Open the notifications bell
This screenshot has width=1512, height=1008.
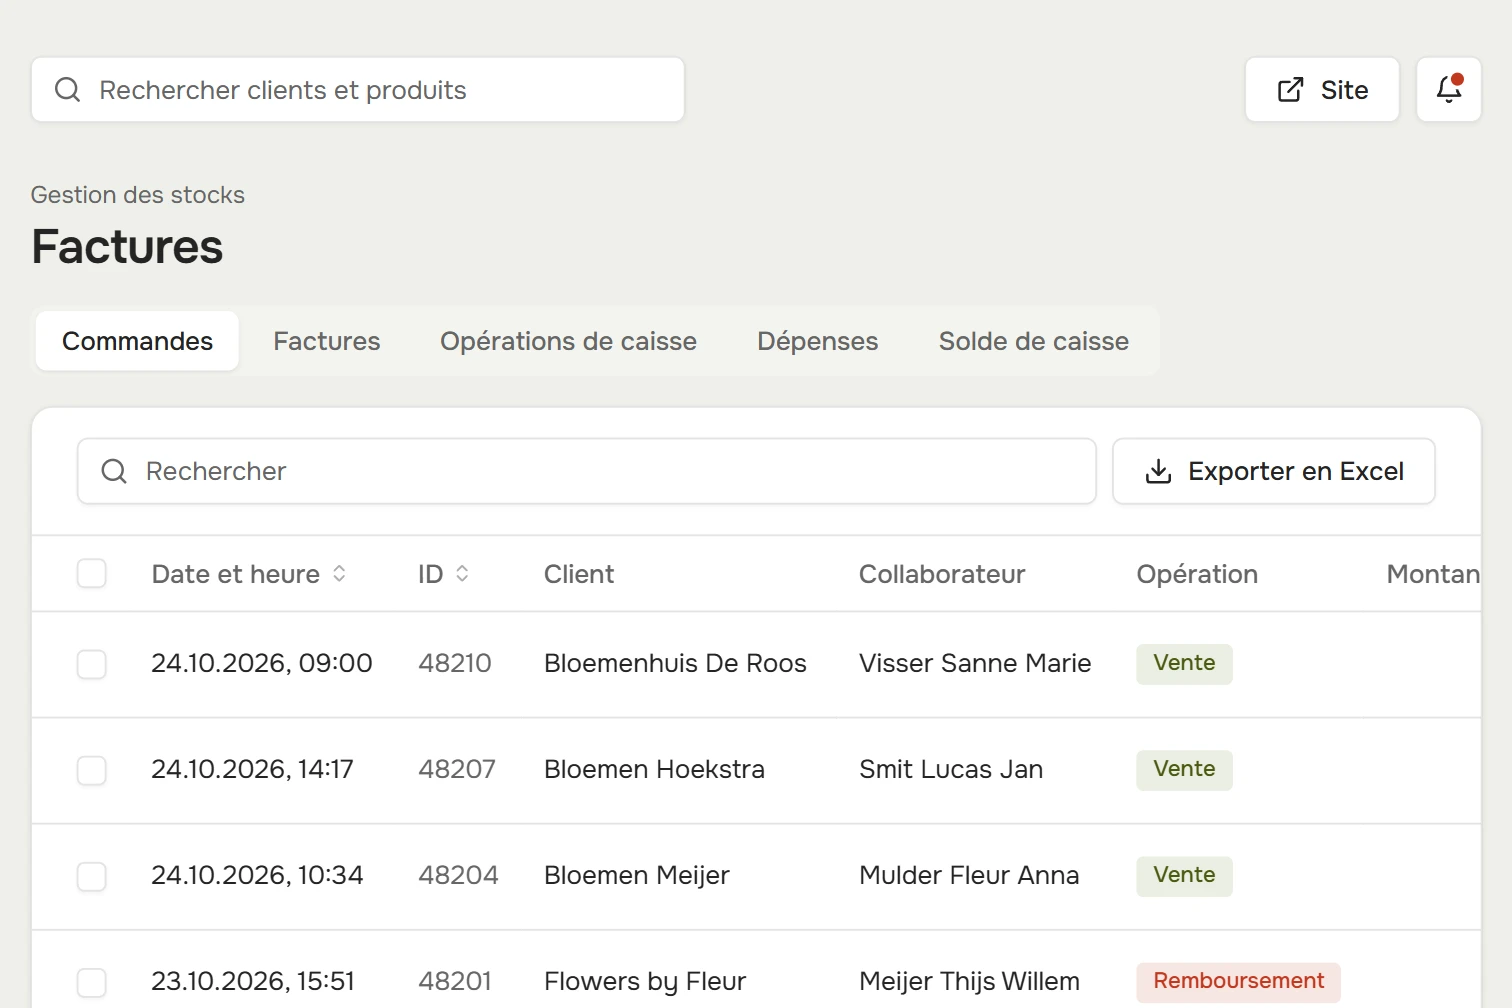[1449, 90]
